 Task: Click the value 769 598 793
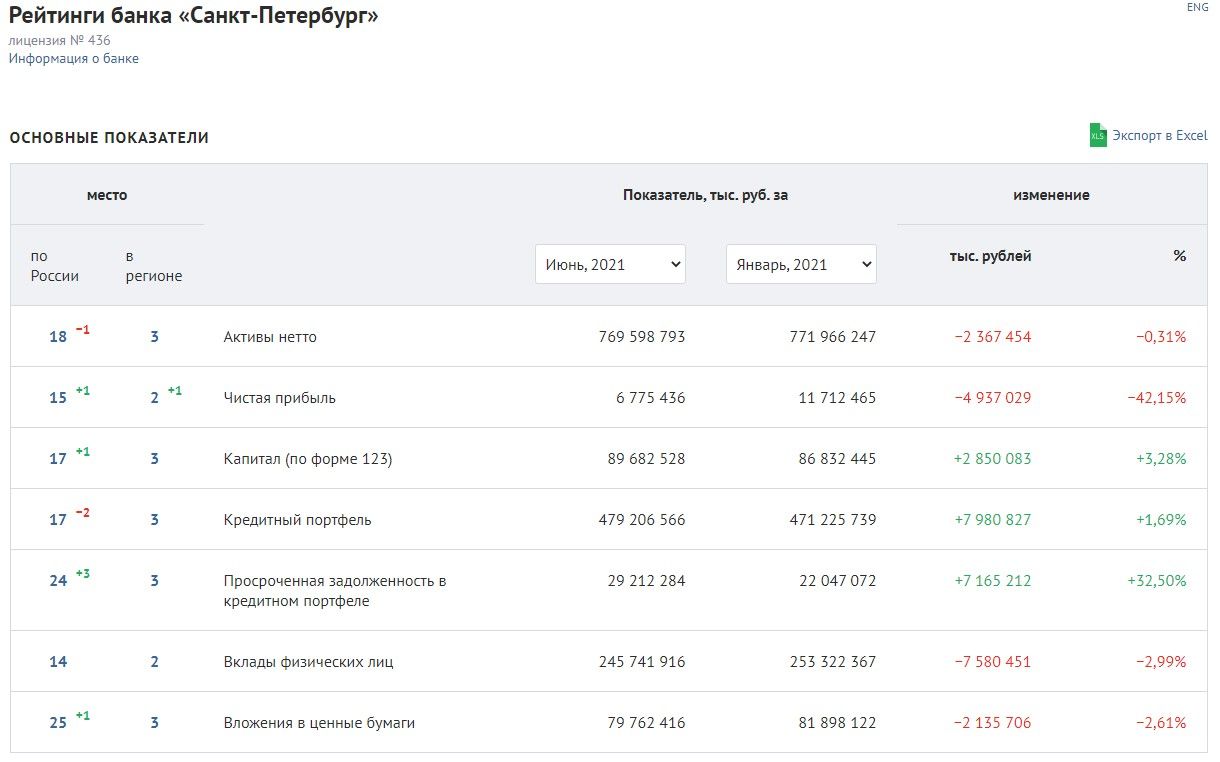(642, 337)
